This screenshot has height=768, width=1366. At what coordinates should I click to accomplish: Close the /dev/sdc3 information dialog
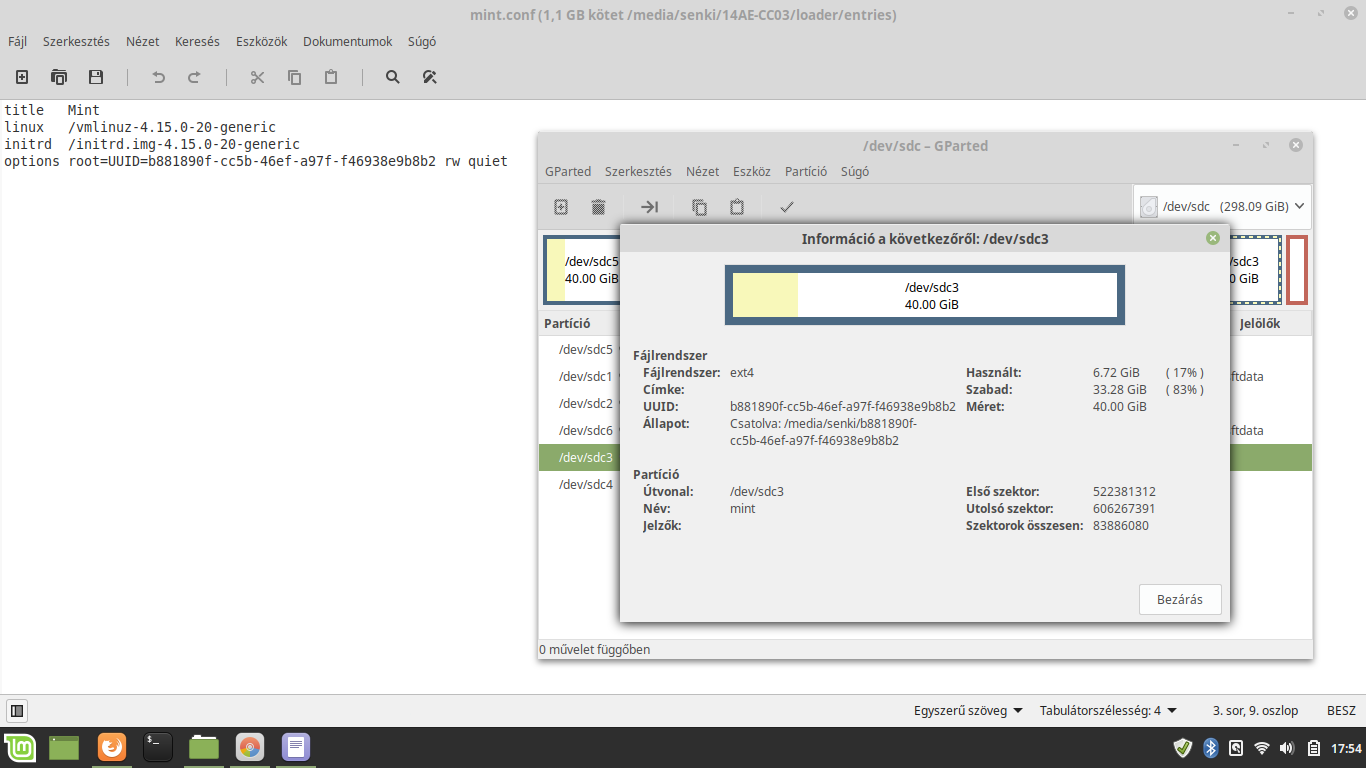pyautogui.click(x=1213, y=238)
